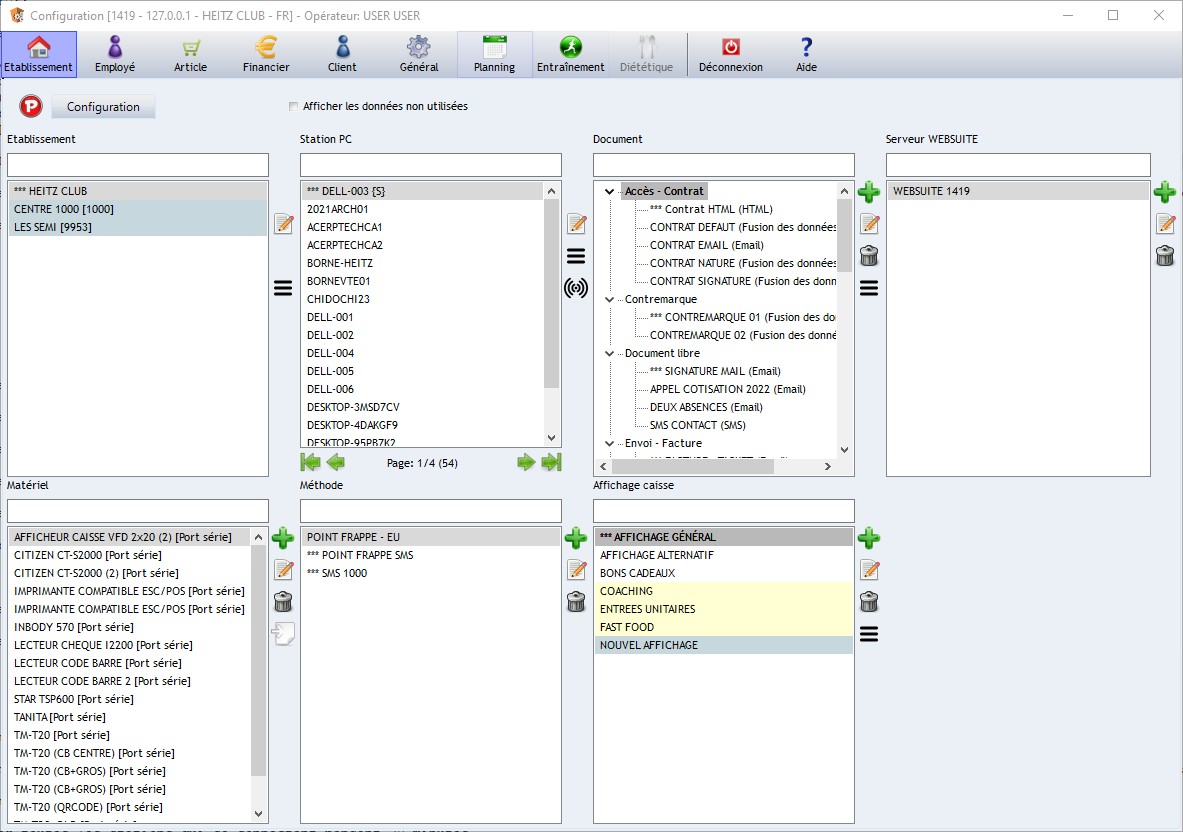The image size is (1183, 832).
Task: Click the broadcast signal icon for Station PC
Action: (576, 288)
